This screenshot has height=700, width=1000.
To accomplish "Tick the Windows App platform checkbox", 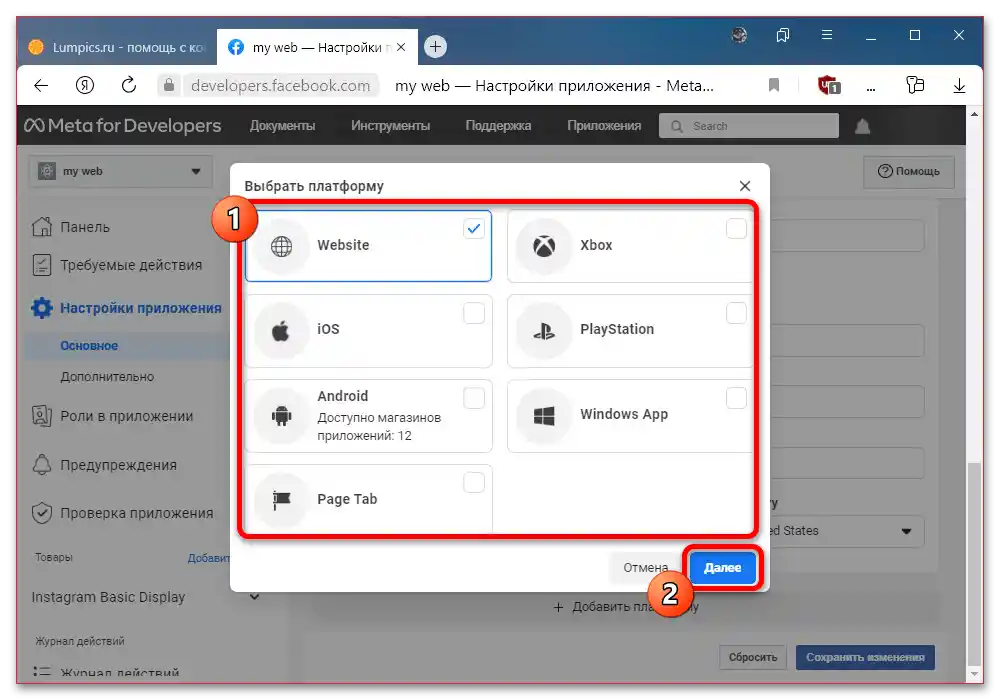I will [x=736, y=398].
